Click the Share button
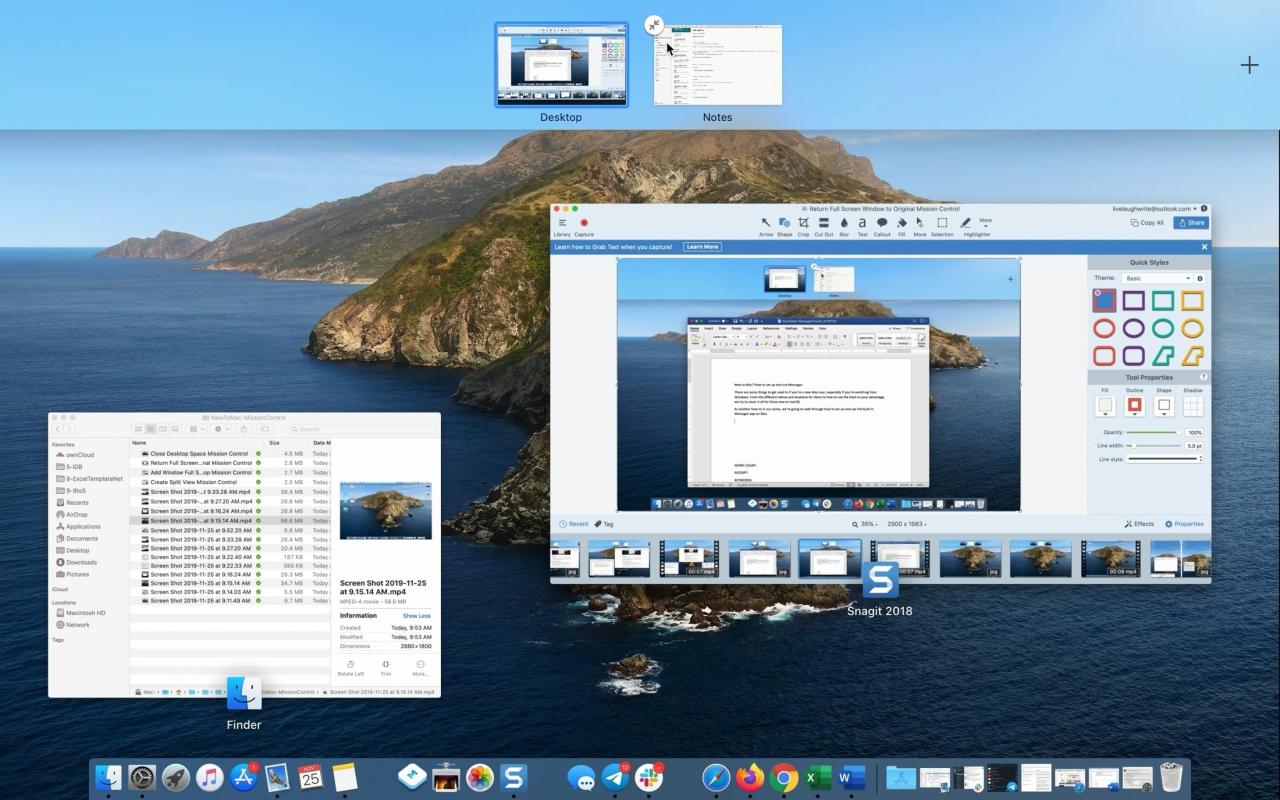The width and height of the screenshot is (1280, 800). click(x=1191, y=222)
